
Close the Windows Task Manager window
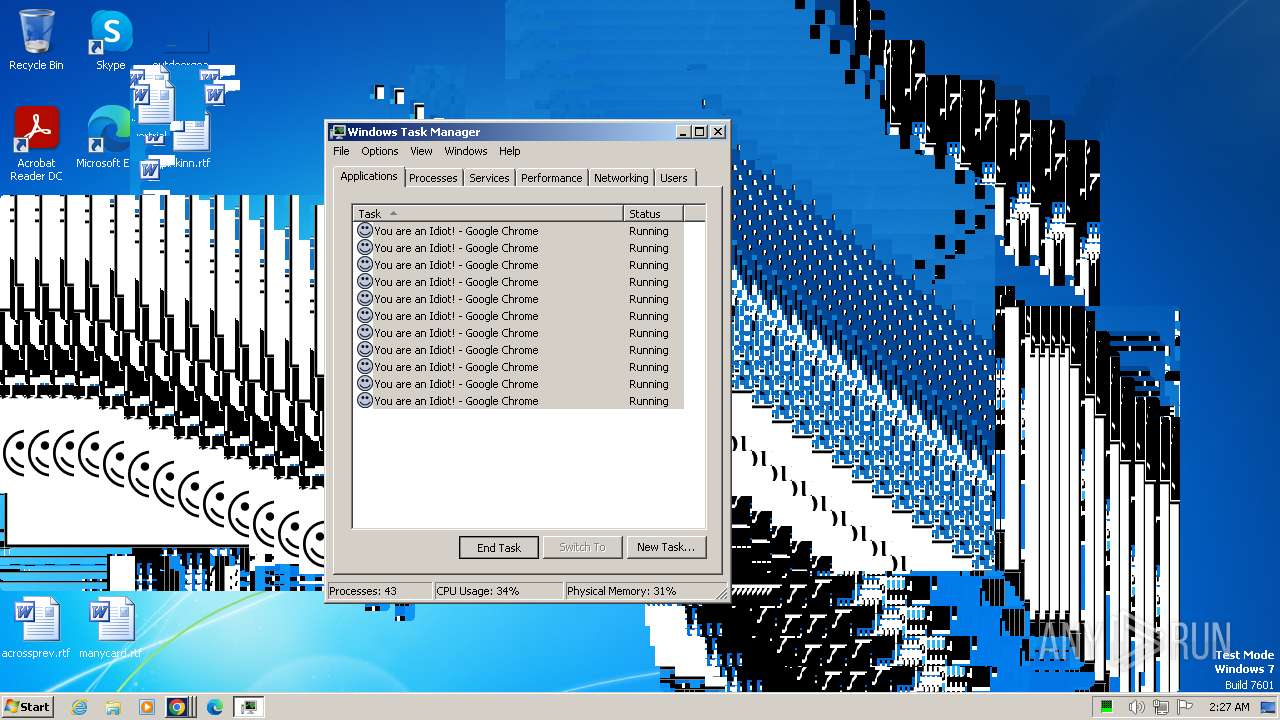coord(717,132)
